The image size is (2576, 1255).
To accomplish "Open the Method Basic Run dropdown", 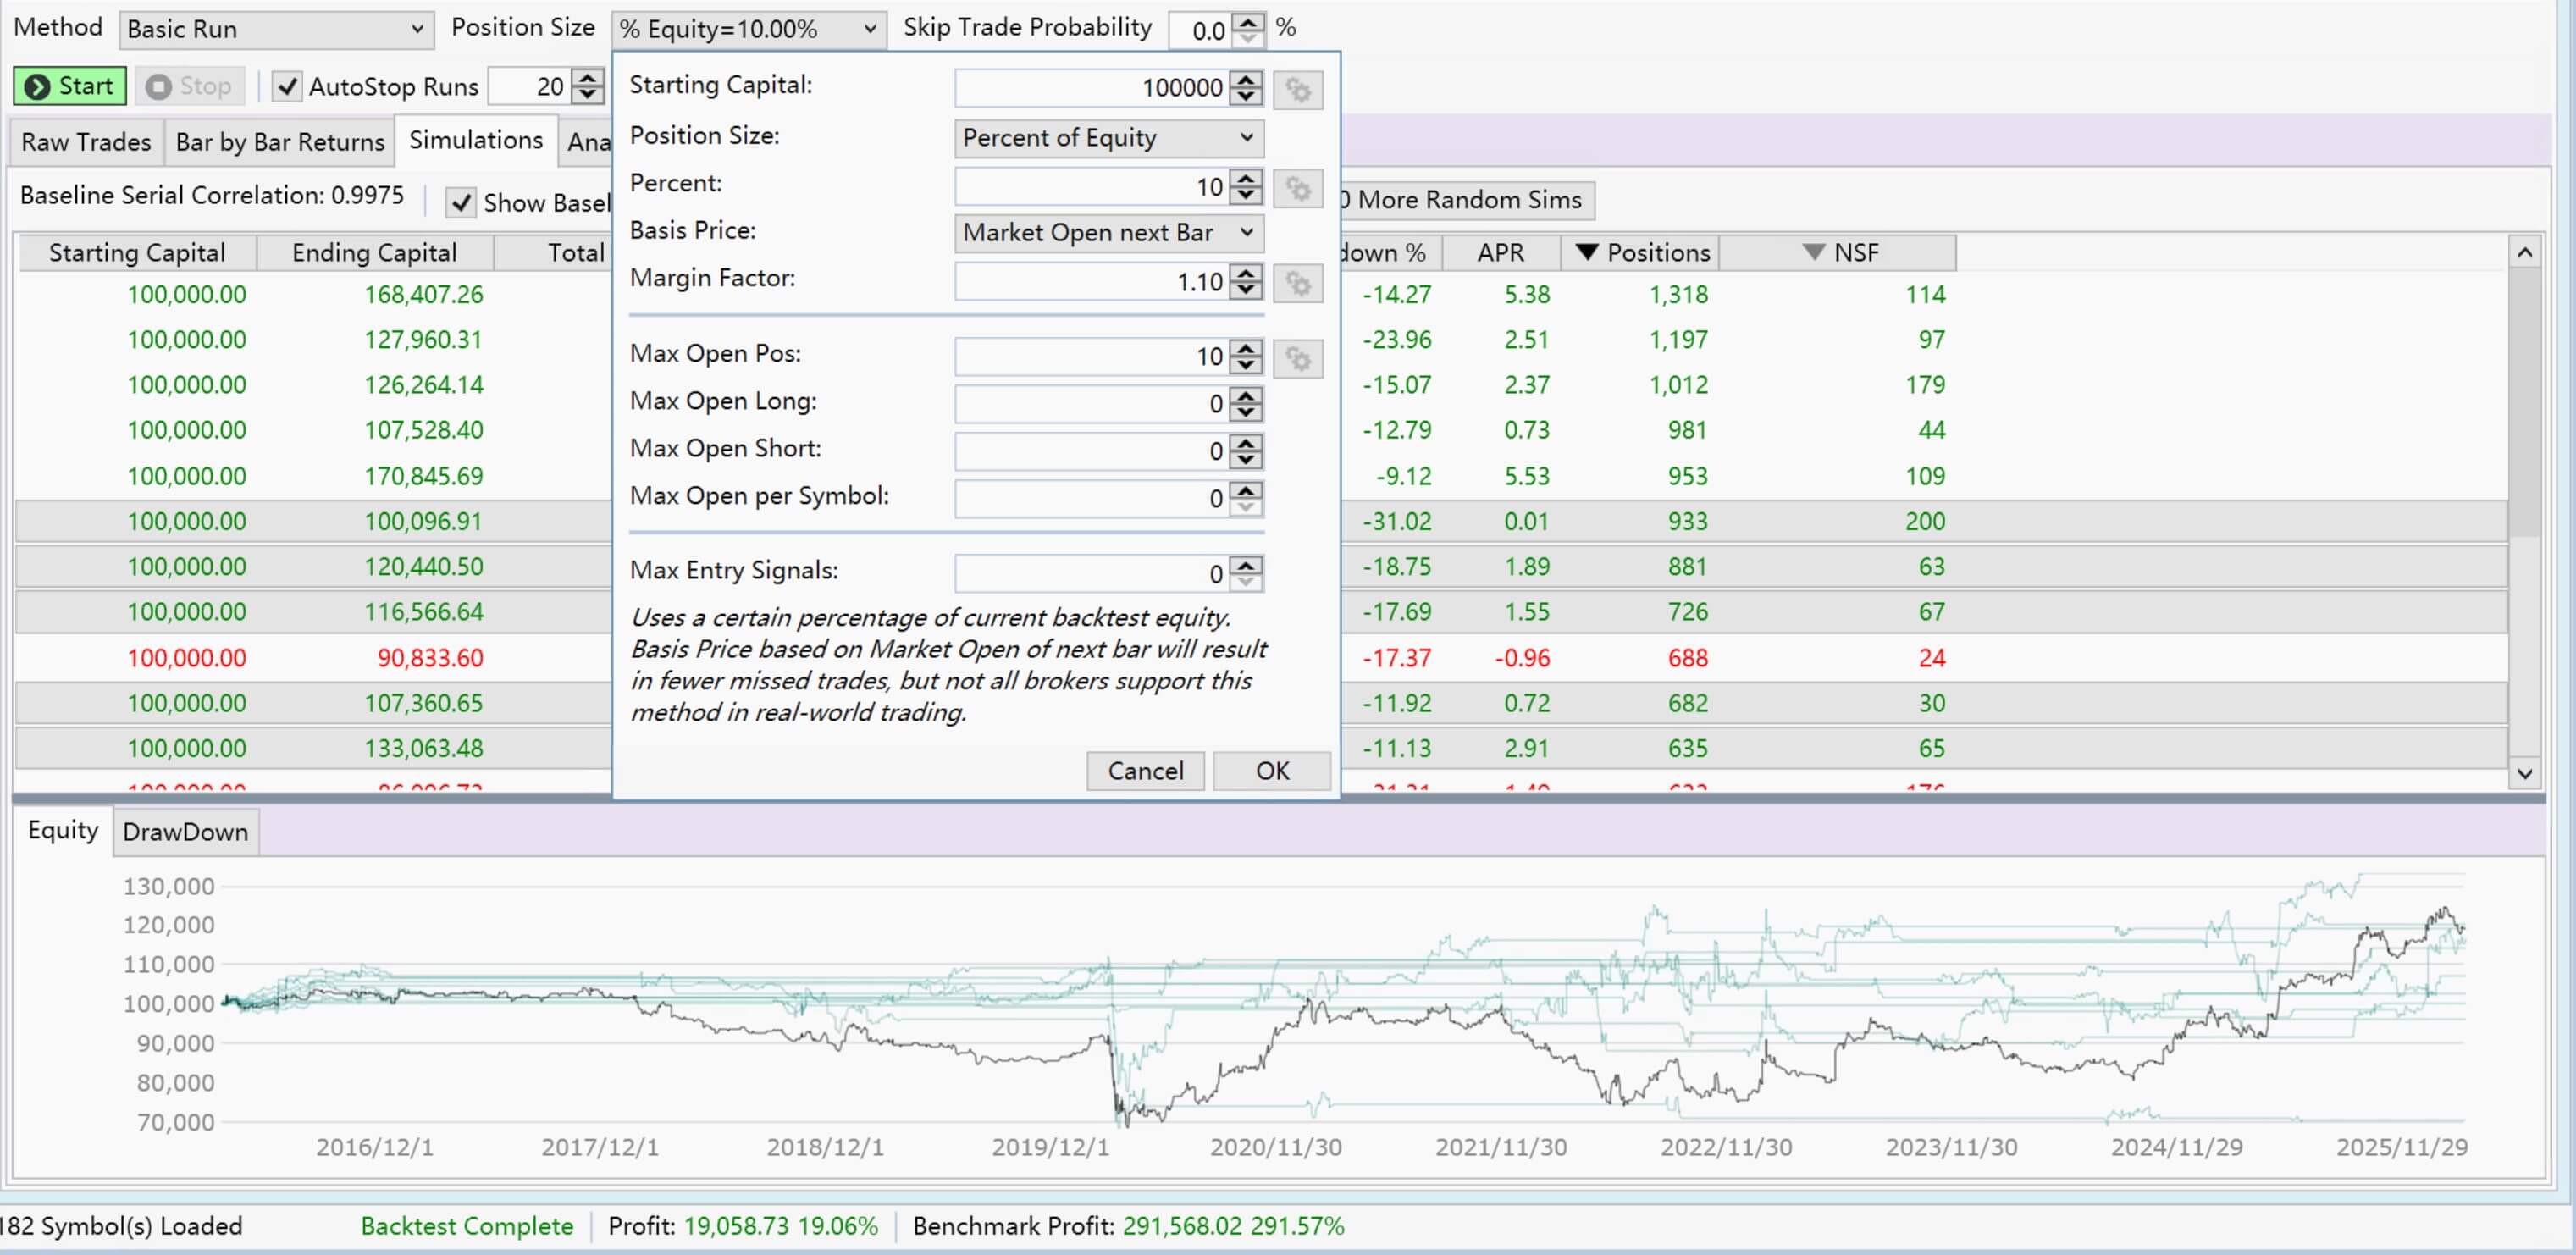I will (275, 29).
